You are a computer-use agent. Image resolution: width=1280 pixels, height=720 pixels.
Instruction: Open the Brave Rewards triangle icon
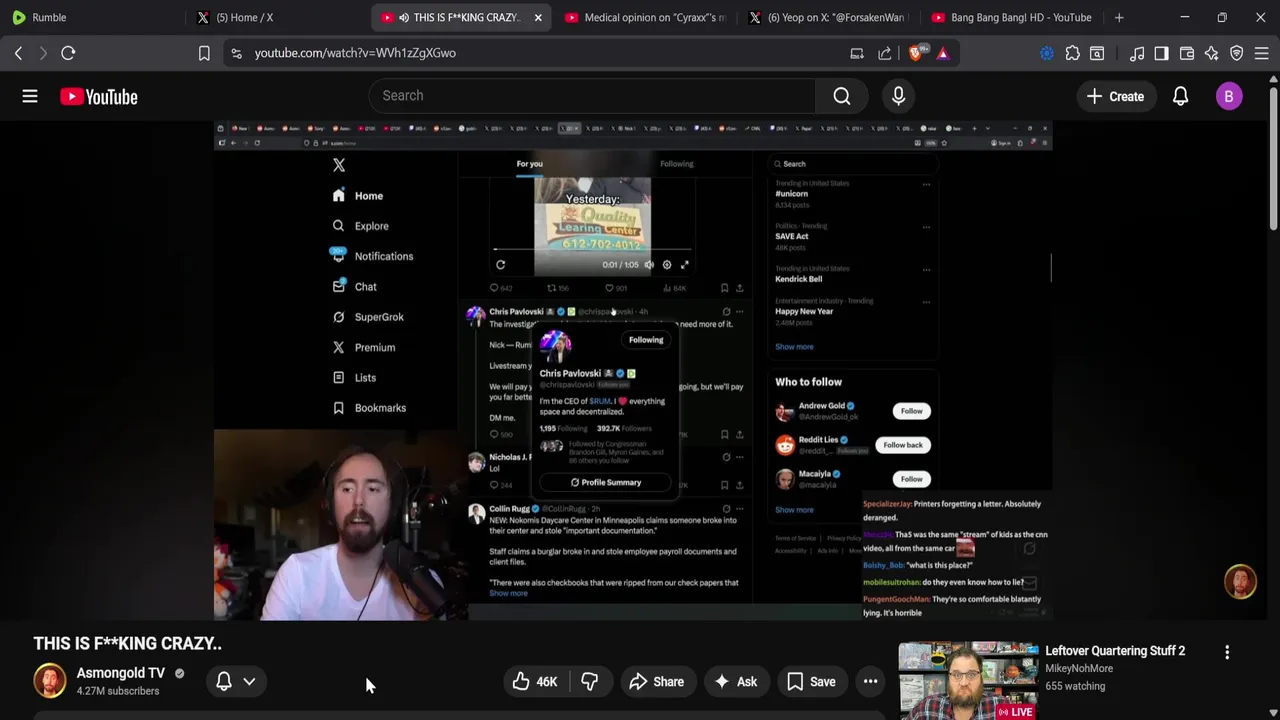942,53
